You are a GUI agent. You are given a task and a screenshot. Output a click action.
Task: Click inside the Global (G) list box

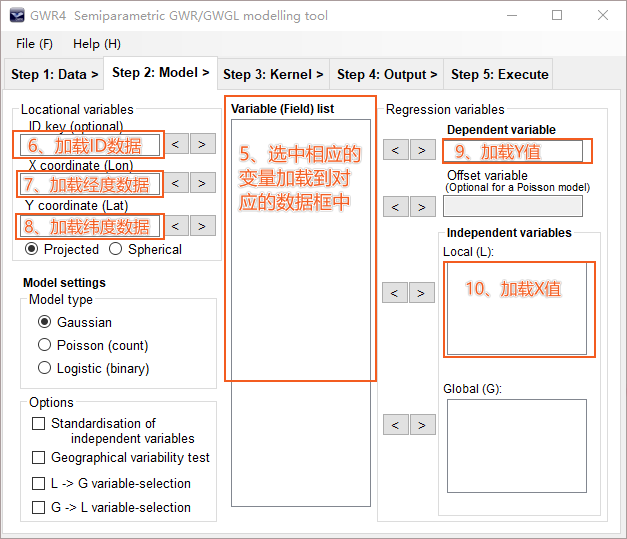click(517, 446)
